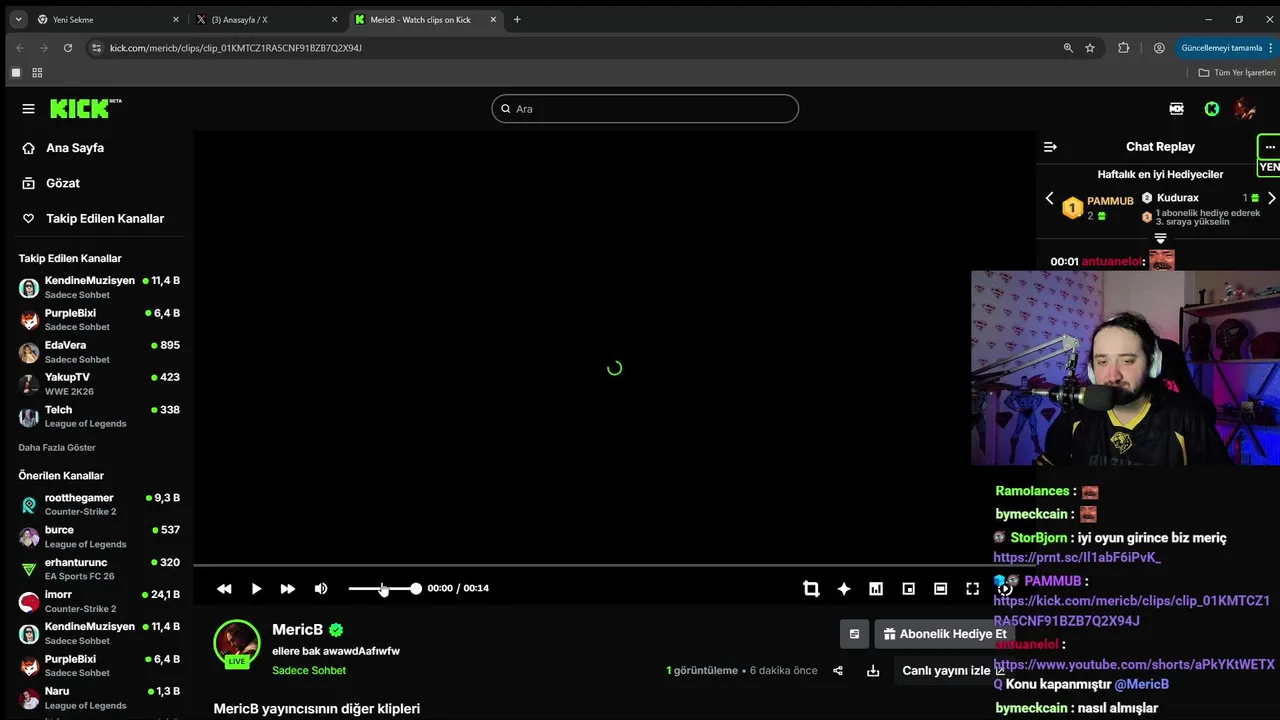Open Naru channel

pos(99,698)
